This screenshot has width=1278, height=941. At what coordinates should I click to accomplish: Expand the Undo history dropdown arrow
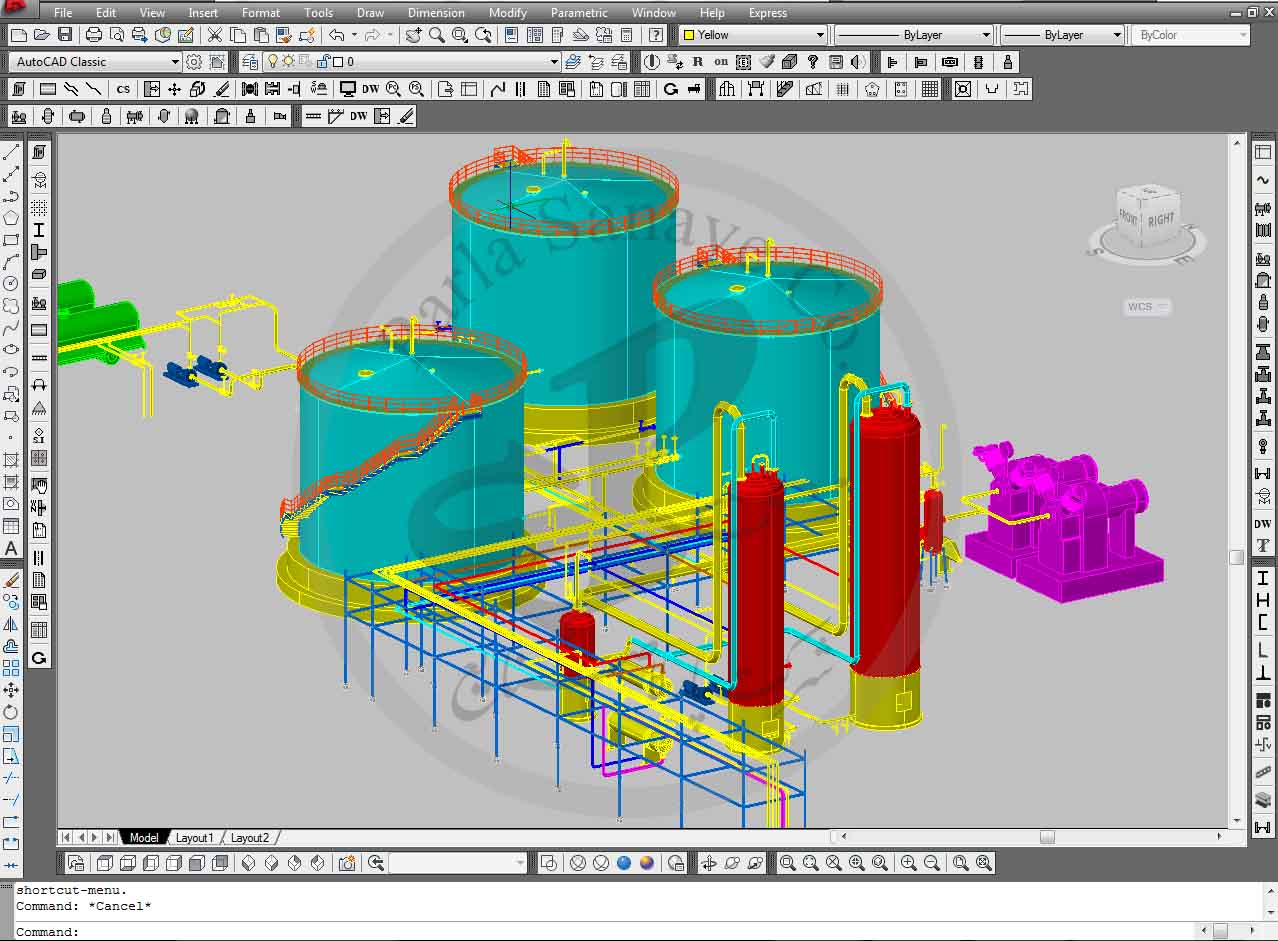pos(354,35)
